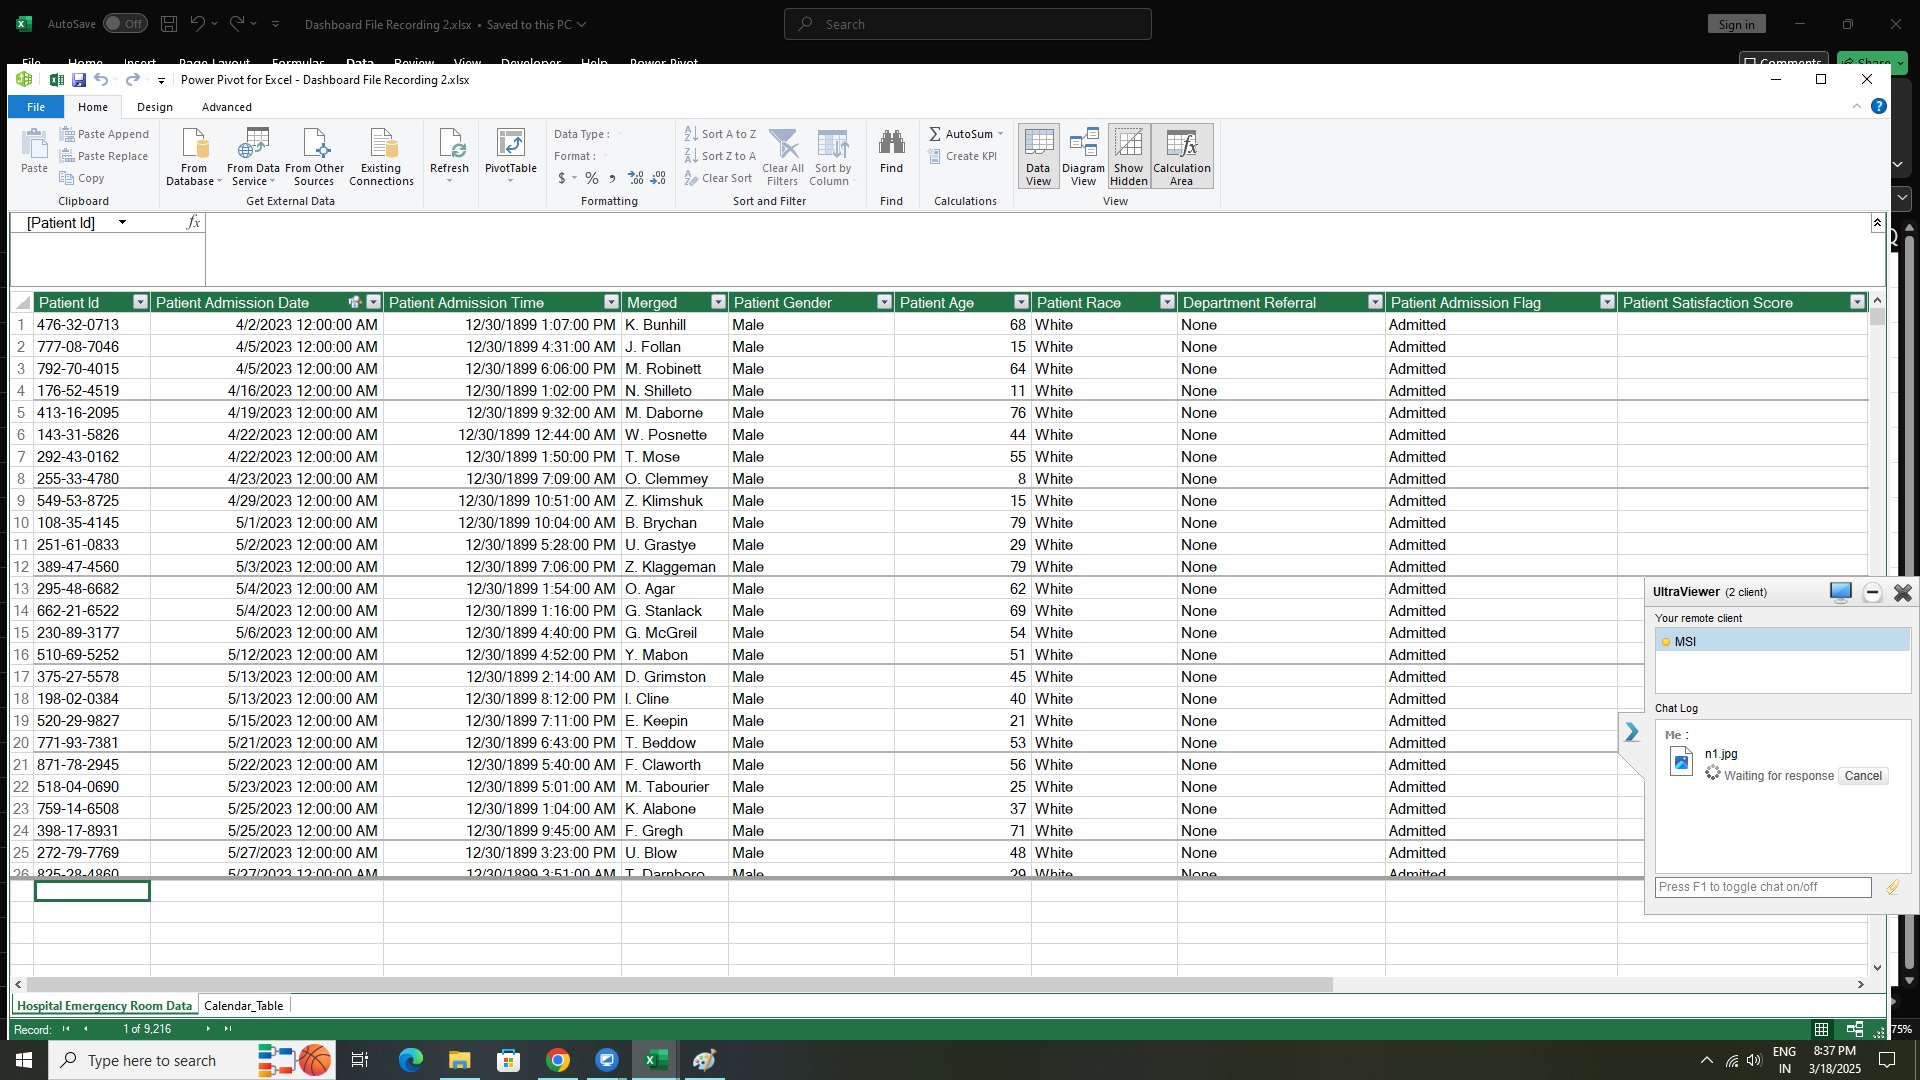Toggle AutoSave switch off/on
The width and height of the screenshot is (1920, 1080).
[x=125, y=24]
